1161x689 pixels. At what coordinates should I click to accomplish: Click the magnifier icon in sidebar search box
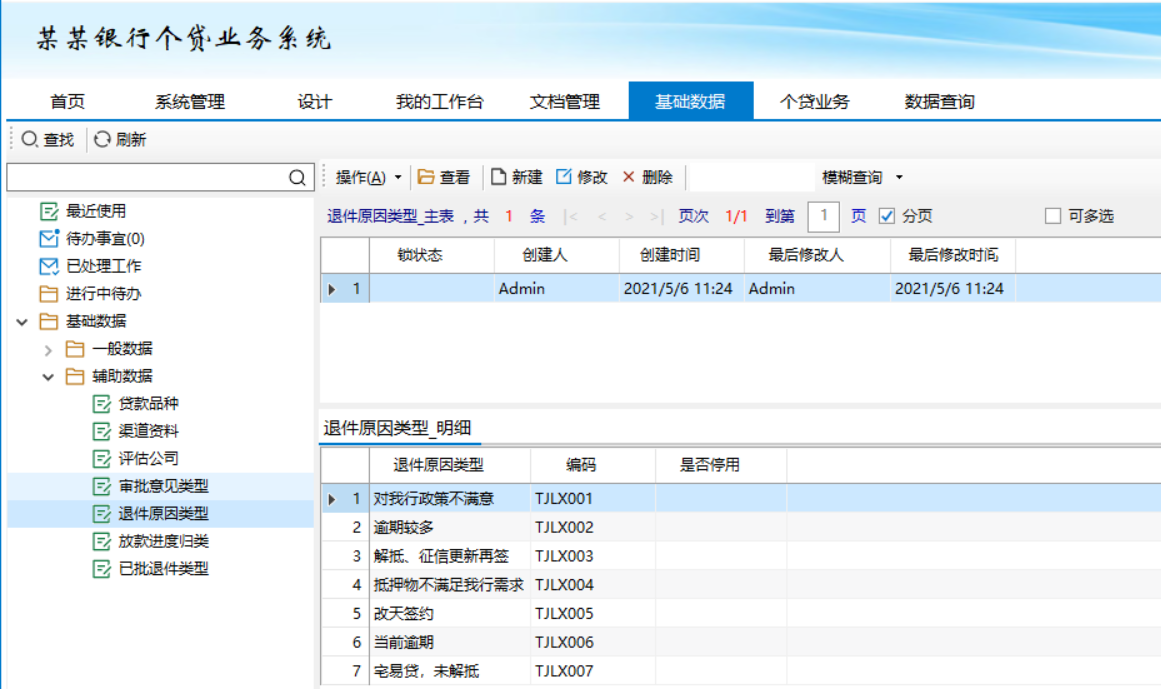297,178
